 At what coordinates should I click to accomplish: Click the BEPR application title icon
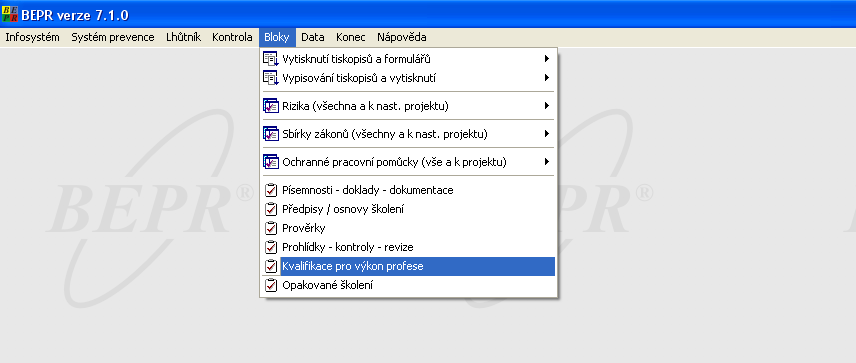(x=10, y=15)
